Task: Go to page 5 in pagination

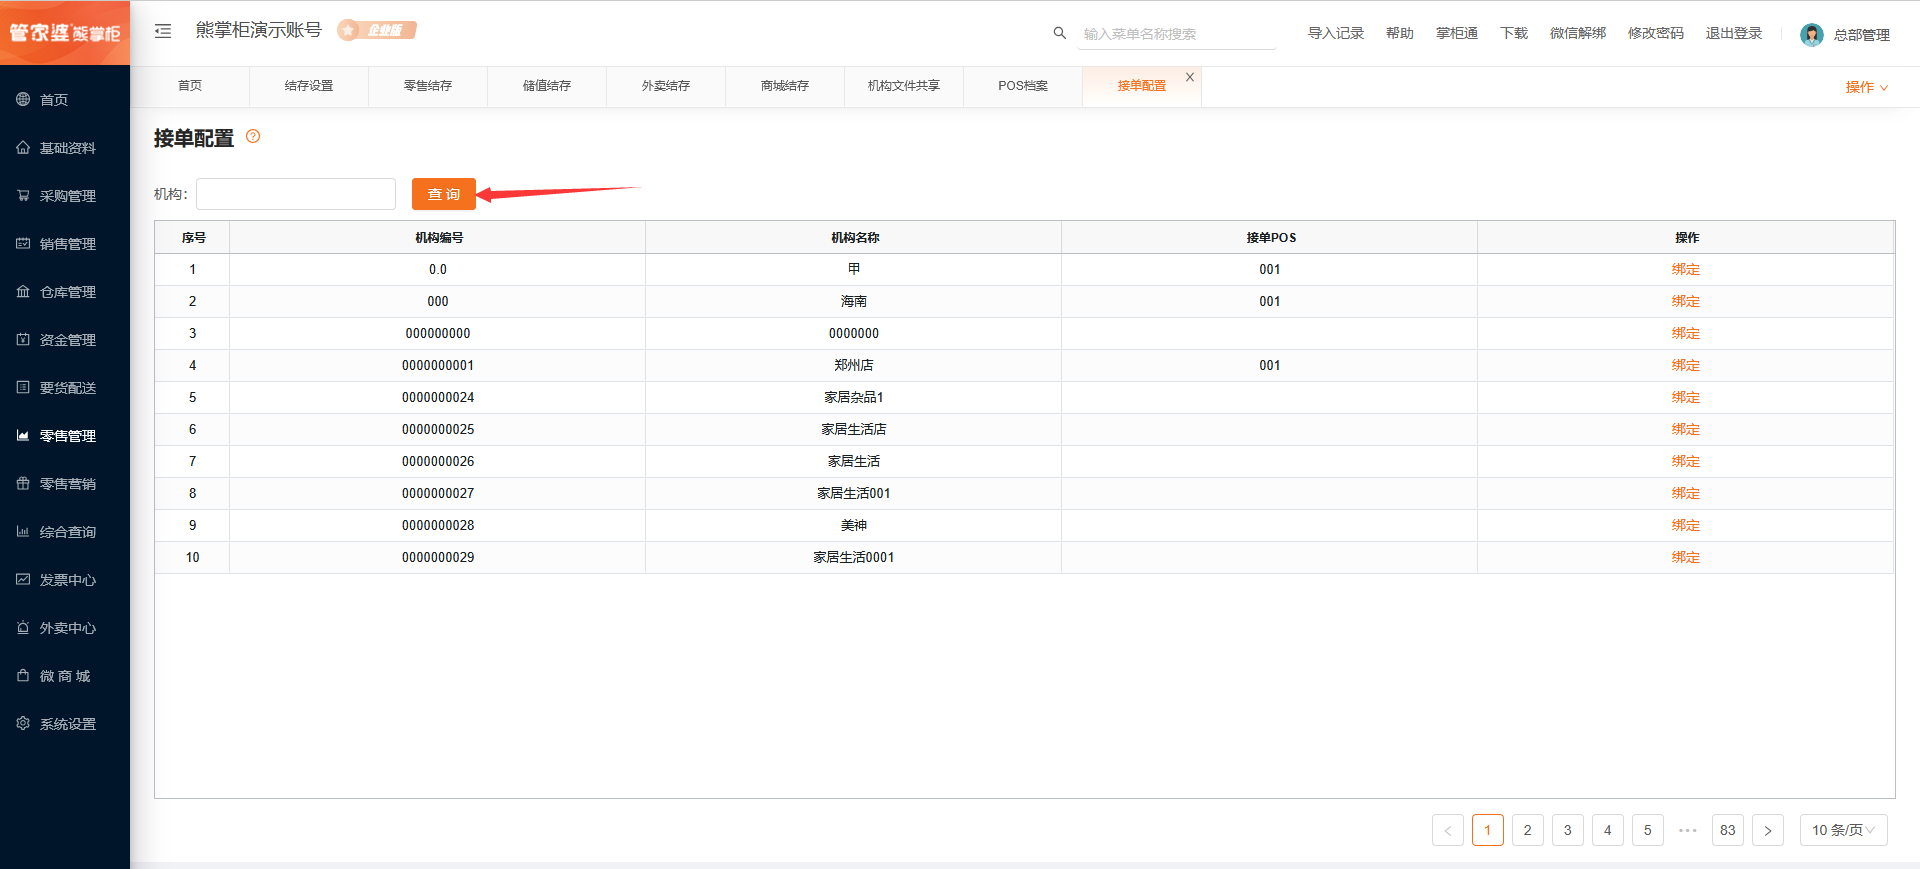Action: pos(1648,830)
